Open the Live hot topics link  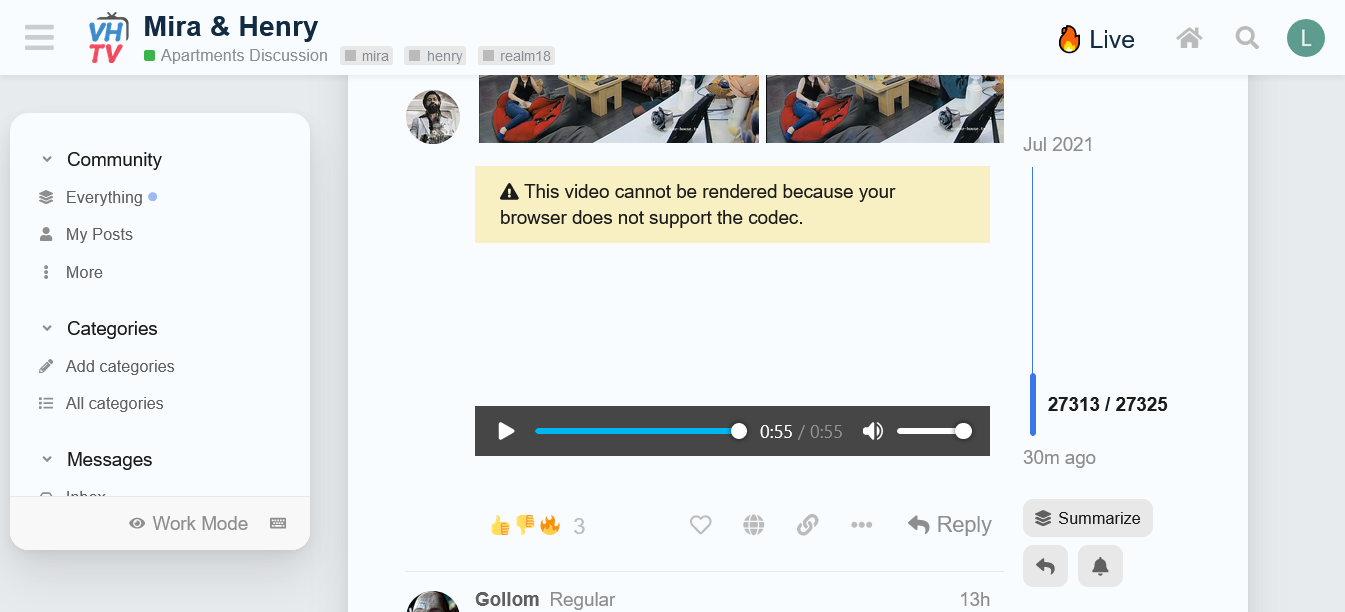[x=1096, y=39]
